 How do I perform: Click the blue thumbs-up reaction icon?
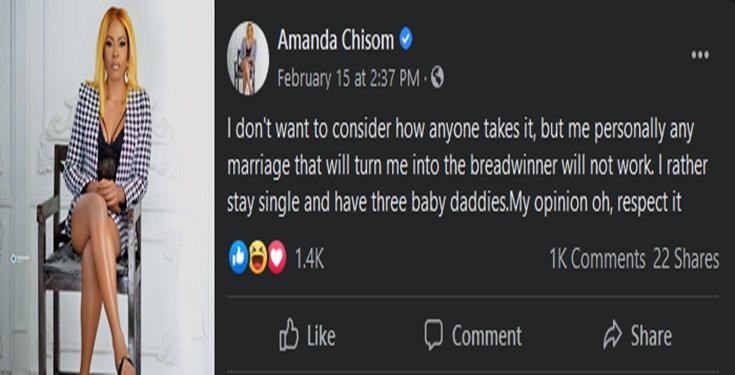tap(239, 257)
